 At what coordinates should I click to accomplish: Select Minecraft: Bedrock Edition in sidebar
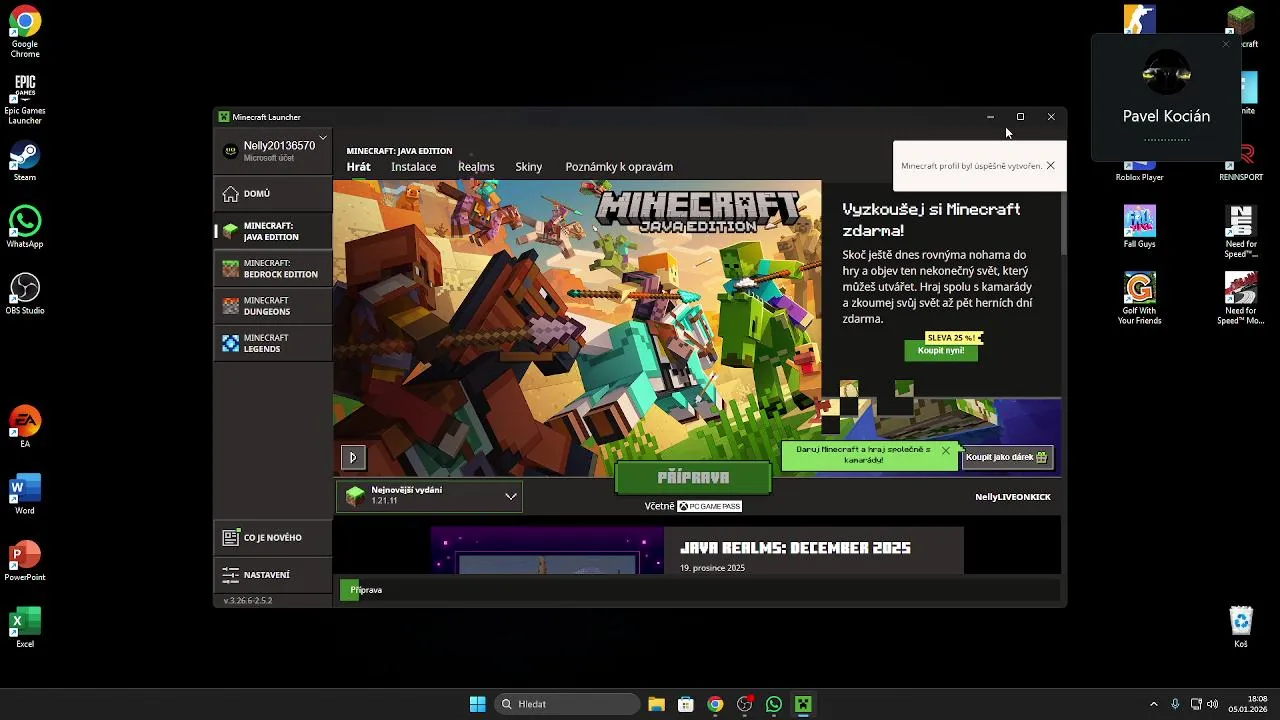click(x=273, y=269)
